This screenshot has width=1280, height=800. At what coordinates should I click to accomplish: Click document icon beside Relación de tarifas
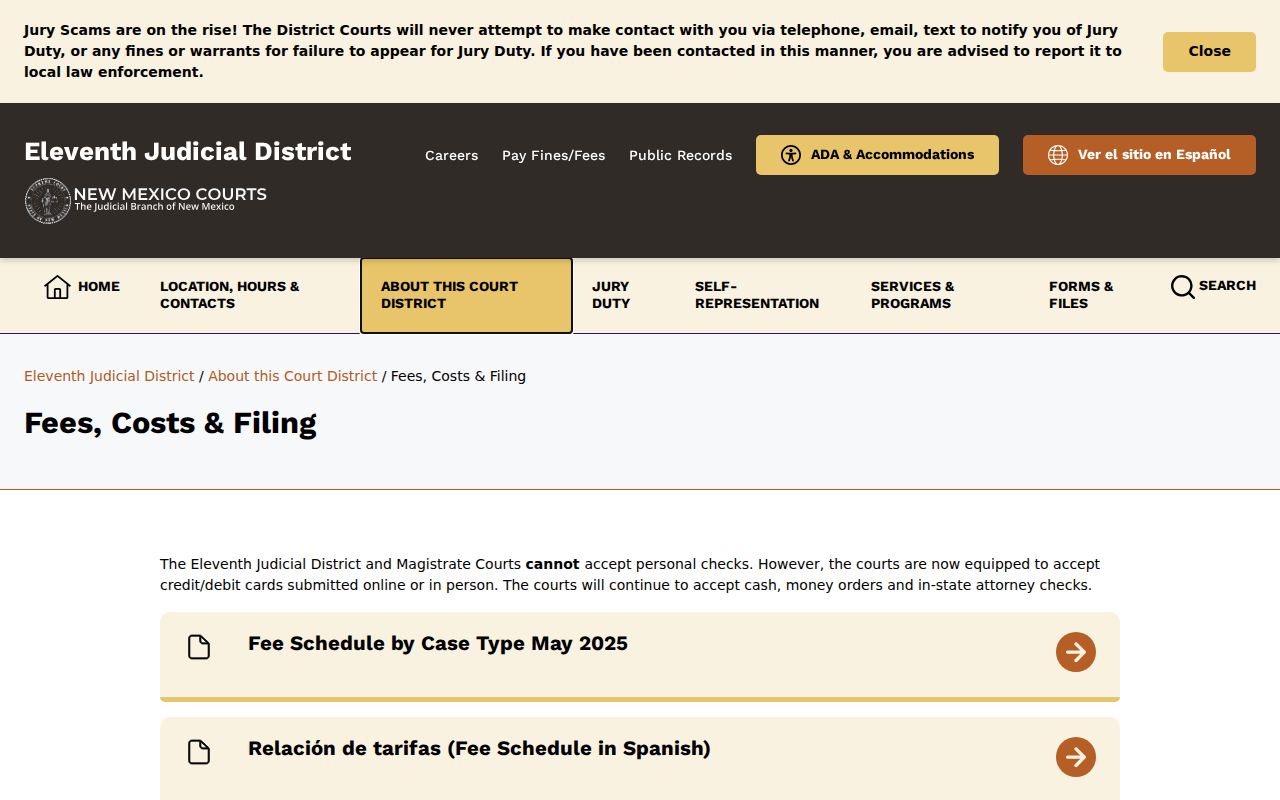pyautogui.click(x=199, y=752)
